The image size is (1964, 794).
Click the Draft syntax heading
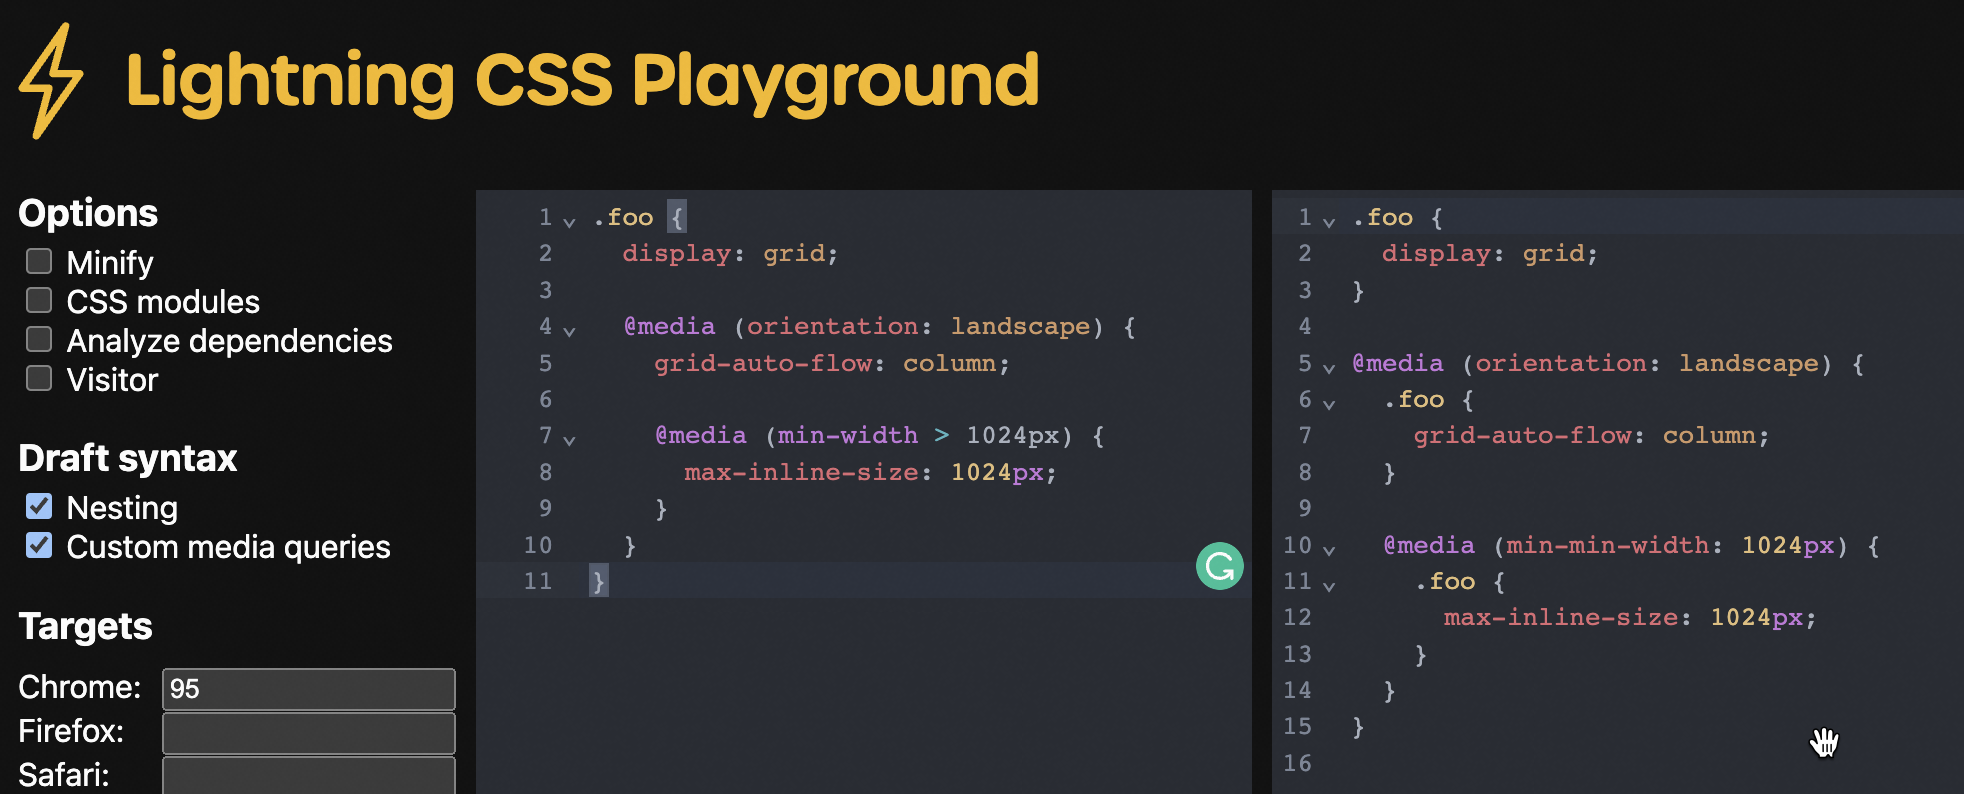(x=128, y=458)
